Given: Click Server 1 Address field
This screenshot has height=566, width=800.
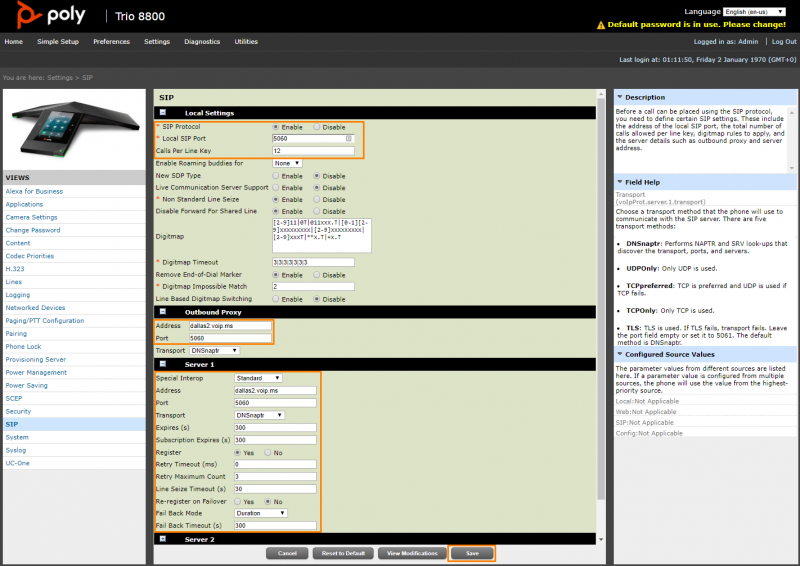Looking at the screenshot, I should pos(276,390).
